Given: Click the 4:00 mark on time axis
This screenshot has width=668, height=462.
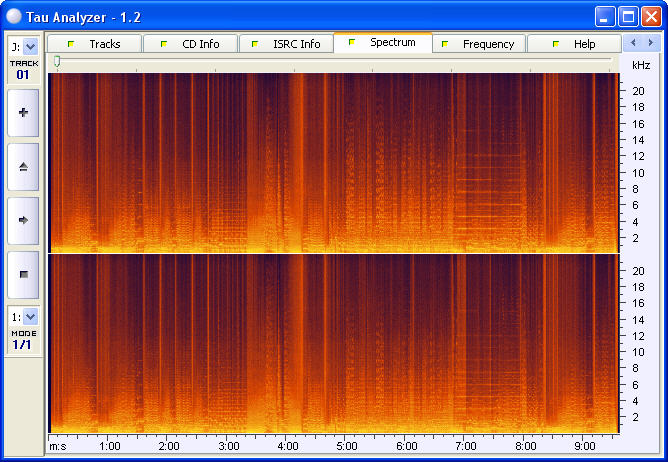Looking at the screenshot, I should (288, 445).
